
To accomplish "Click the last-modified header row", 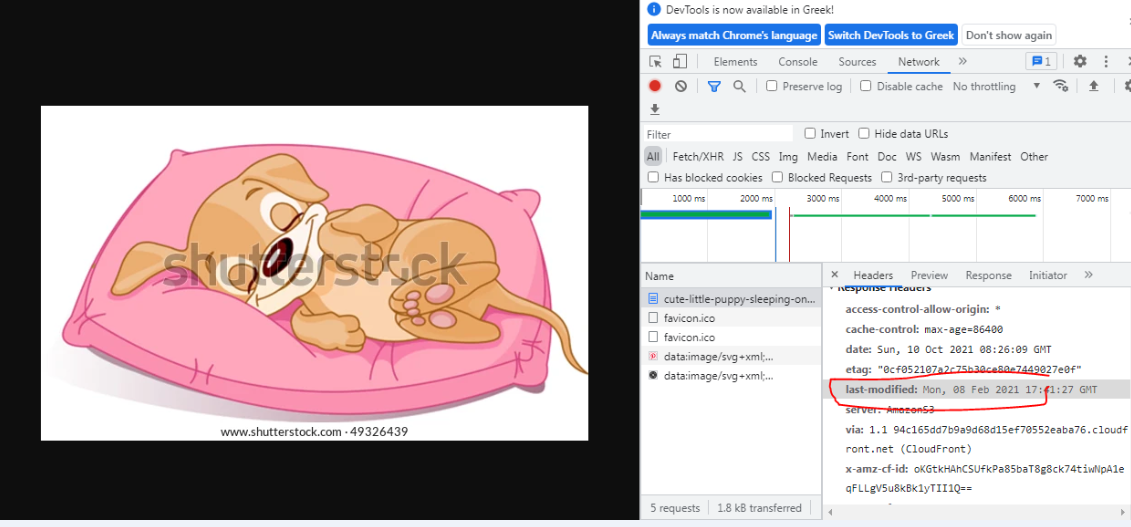I will pyautogui.click(x=977, y=389).
